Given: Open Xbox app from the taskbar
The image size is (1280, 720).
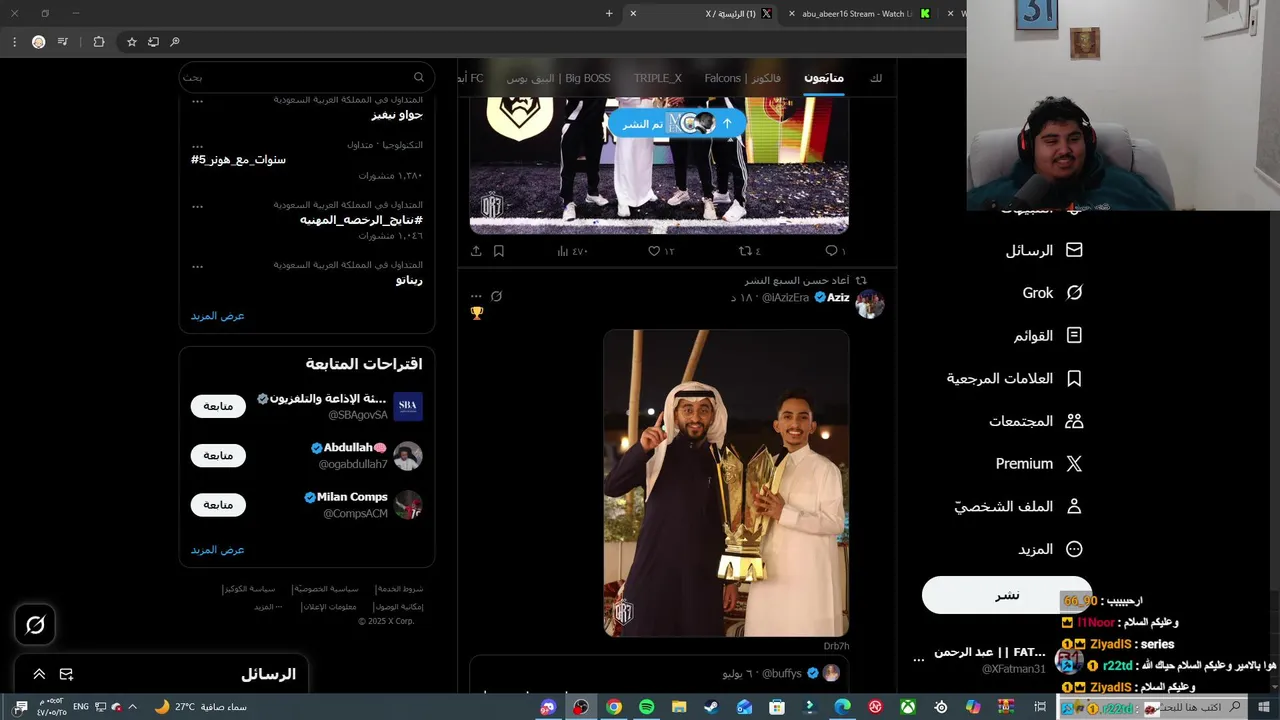Looking at the screenshot, I should tap(907, 707).
